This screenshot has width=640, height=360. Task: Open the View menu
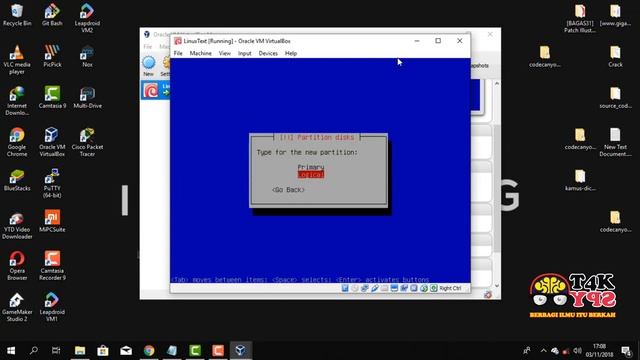click(224, 53)
